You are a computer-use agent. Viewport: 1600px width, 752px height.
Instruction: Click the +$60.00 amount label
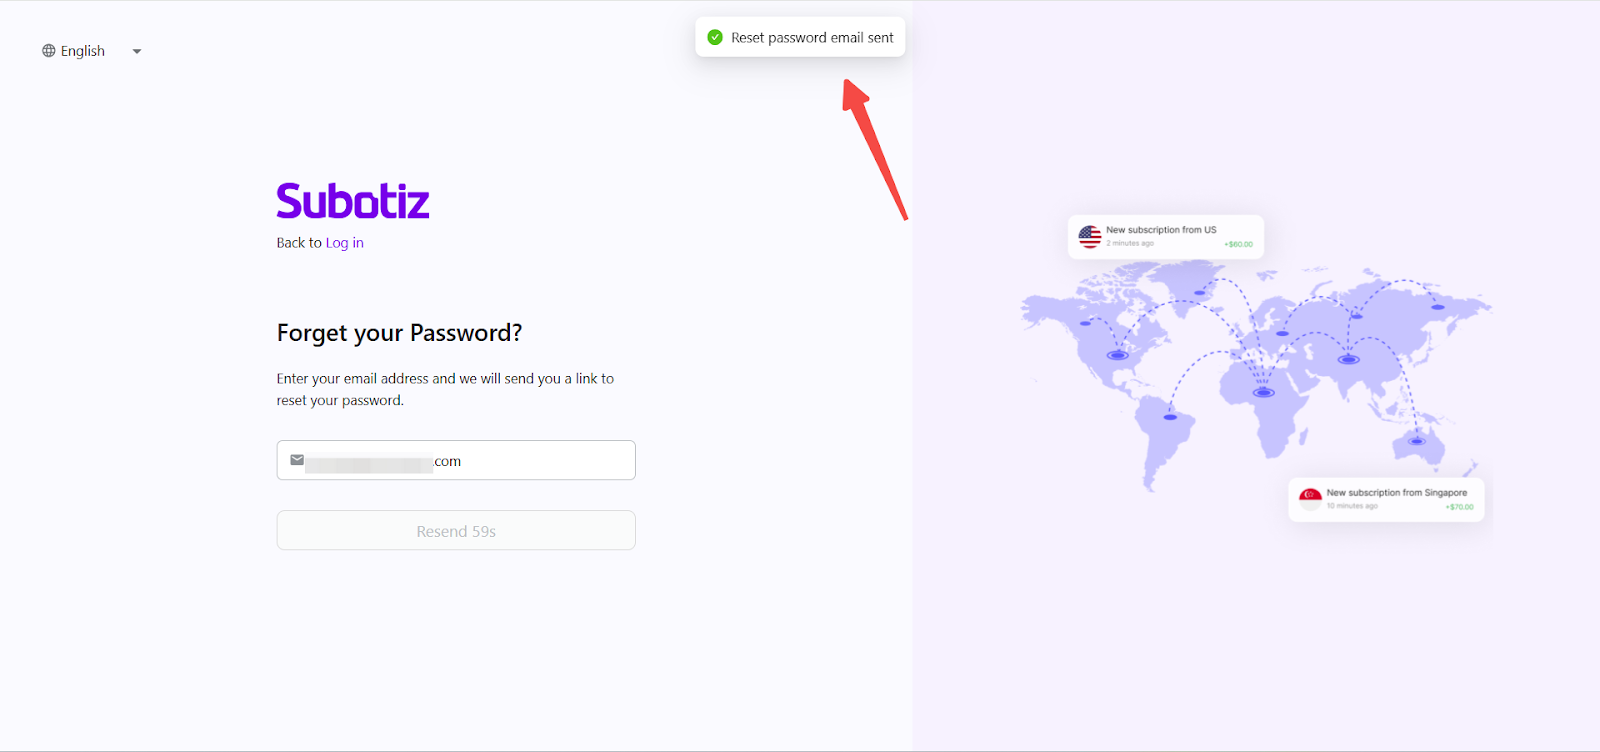[1238, 245]
